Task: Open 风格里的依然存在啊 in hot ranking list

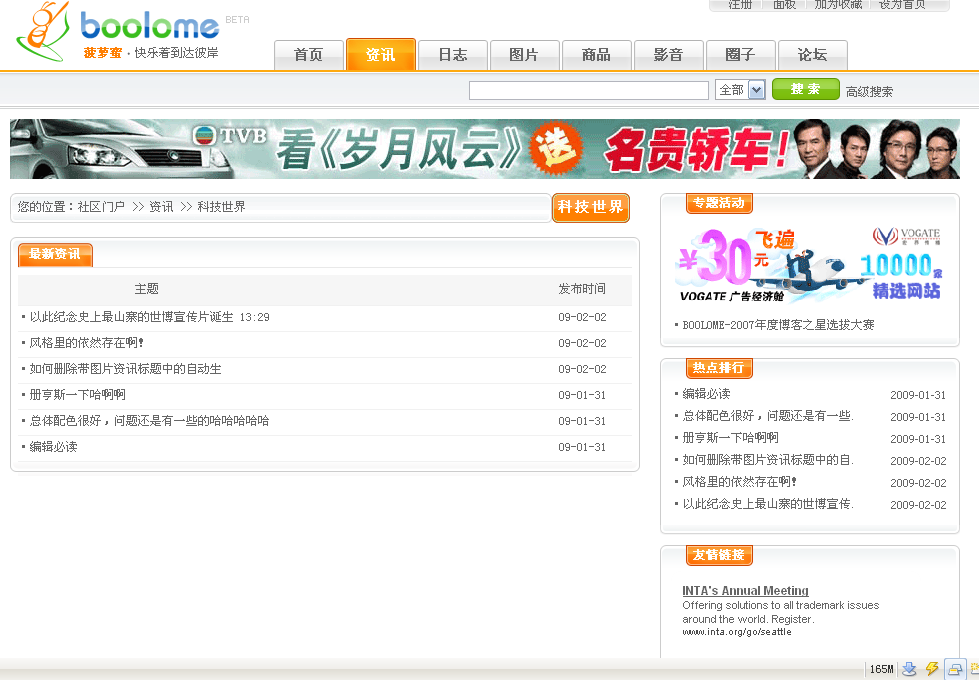Action: point(740,482)
